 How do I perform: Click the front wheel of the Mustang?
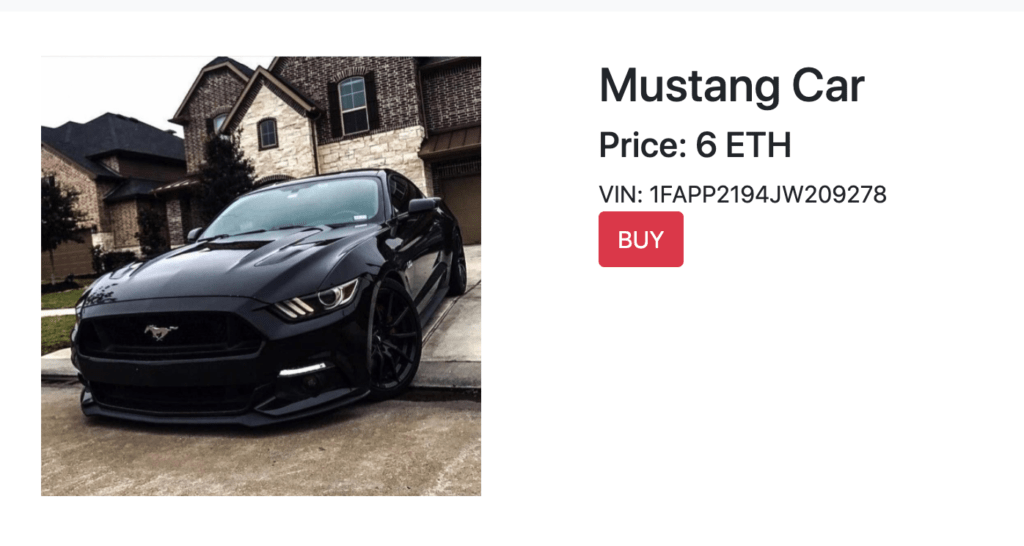(393, 340)
